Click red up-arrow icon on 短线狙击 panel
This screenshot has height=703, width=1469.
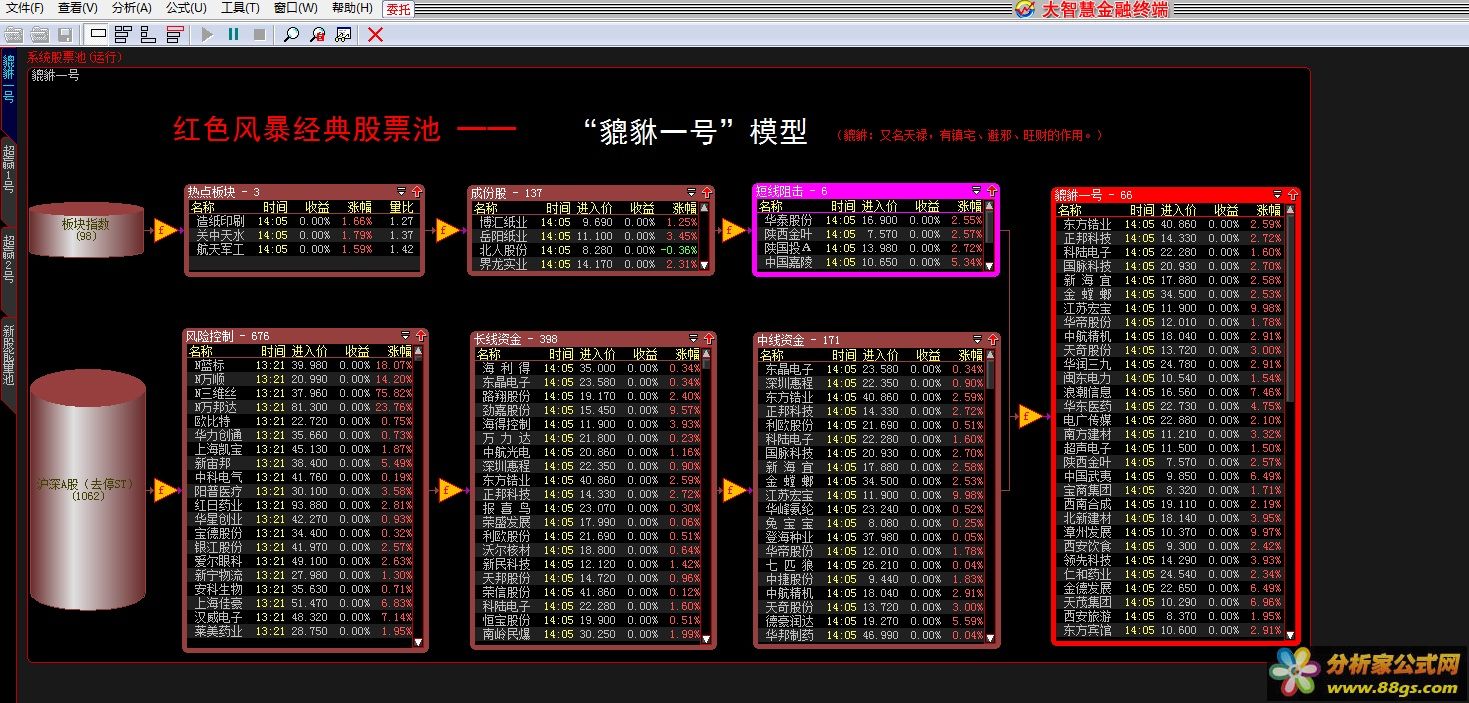[991, 190]
